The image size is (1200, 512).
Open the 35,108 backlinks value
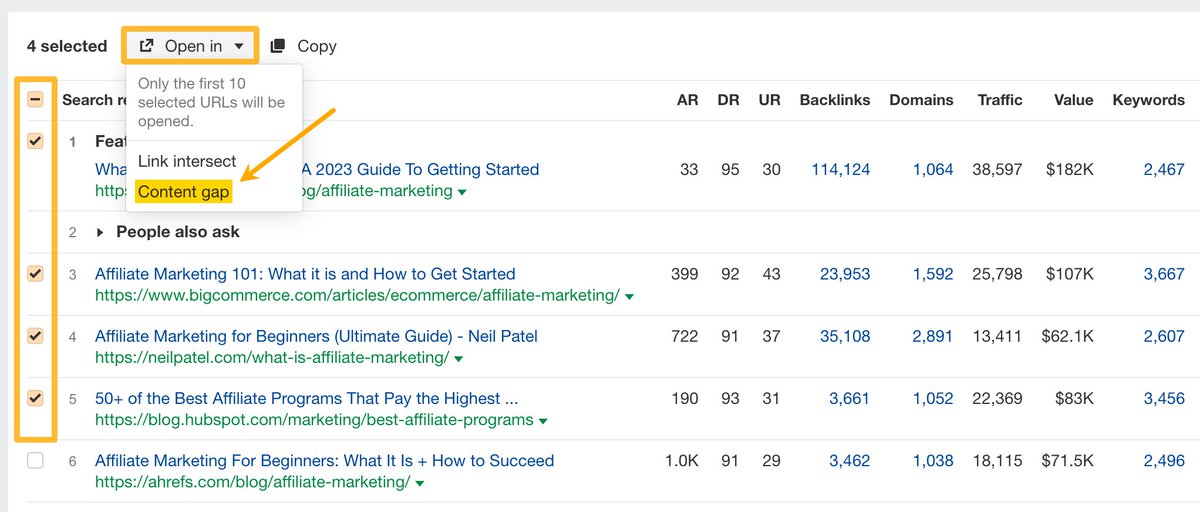[x=845, y=336]
